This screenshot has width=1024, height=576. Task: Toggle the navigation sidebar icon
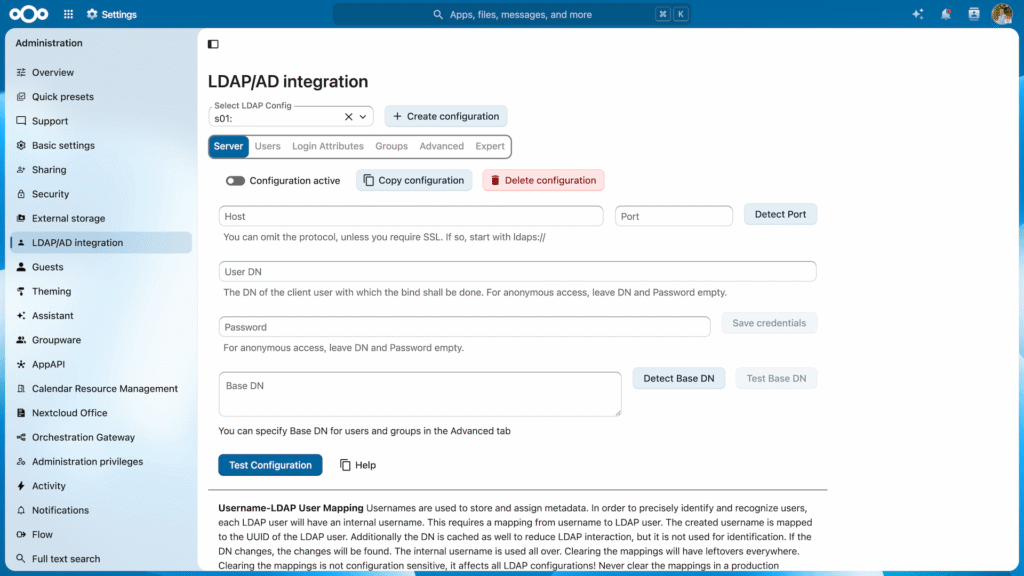pyautogui.click(x=214, y=44)
